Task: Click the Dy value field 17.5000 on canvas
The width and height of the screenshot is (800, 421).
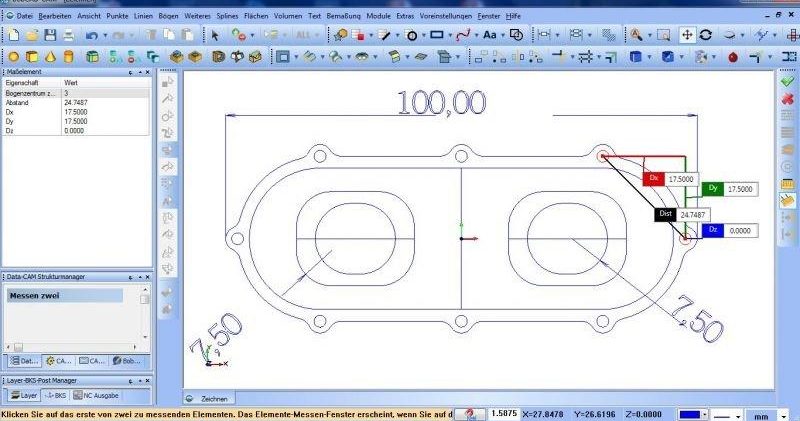Action: [741, 189]
